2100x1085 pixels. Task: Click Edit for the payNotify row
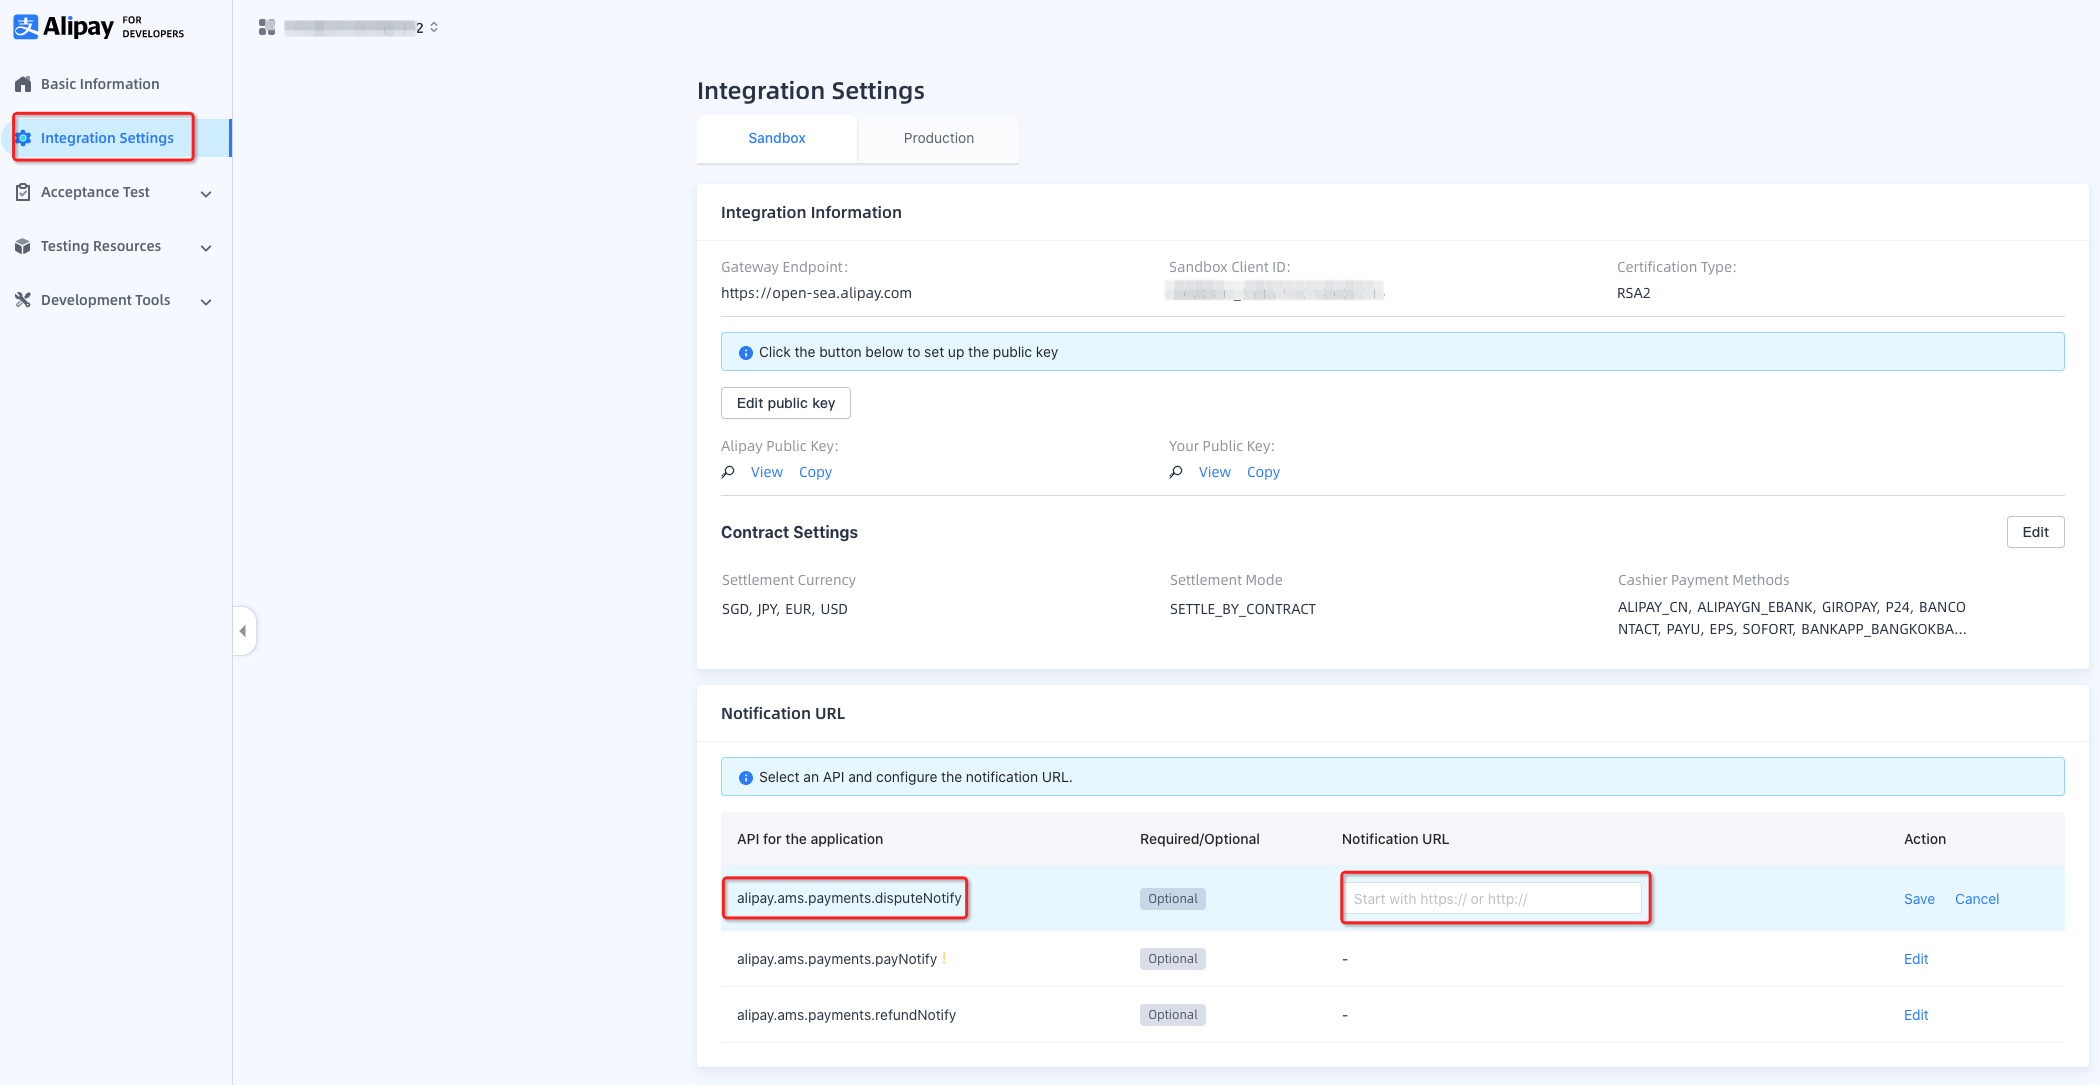tap(1915, 959)
